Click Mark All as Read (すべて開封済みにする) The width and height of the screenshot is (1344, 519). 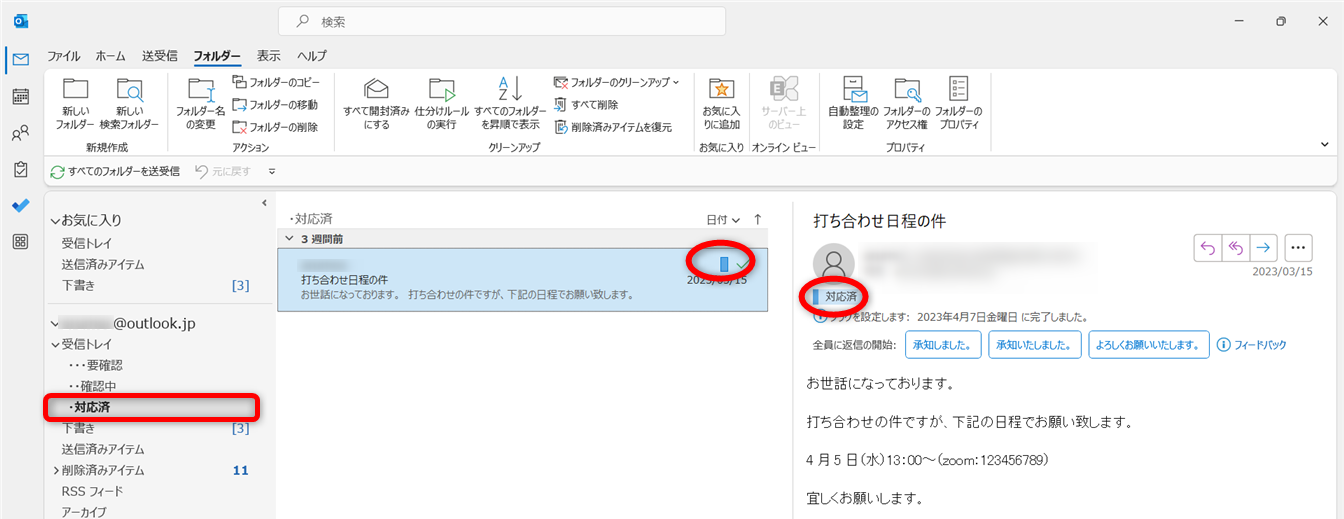click(376, 91)
